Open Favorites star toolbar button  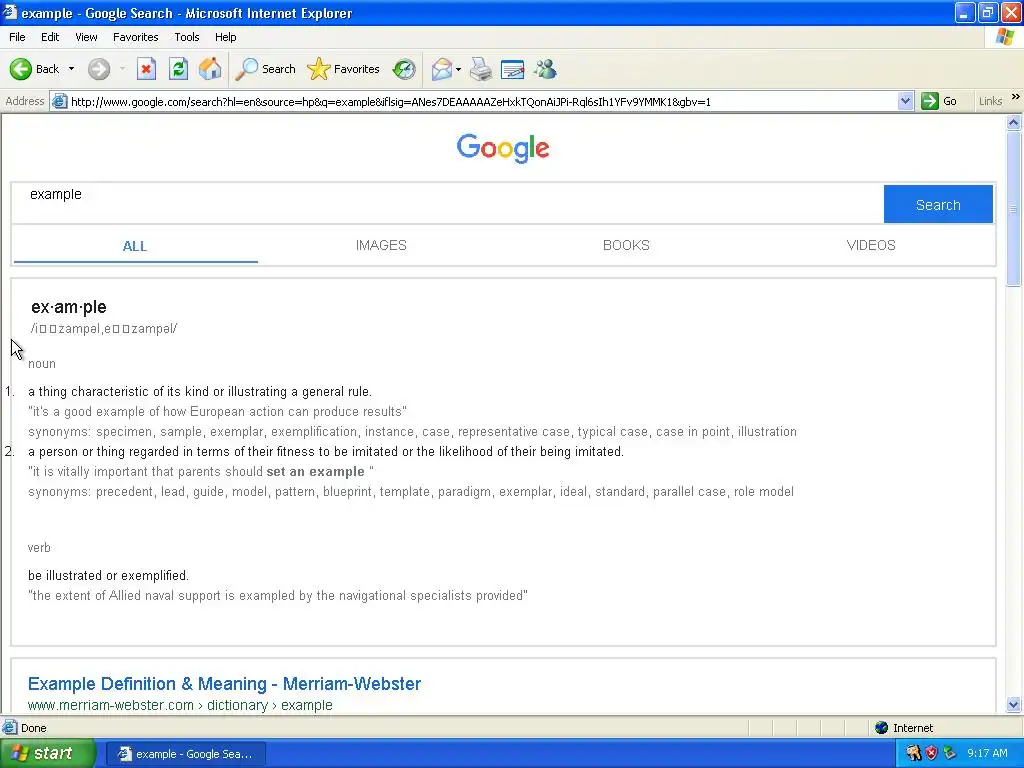click(344, 69)
